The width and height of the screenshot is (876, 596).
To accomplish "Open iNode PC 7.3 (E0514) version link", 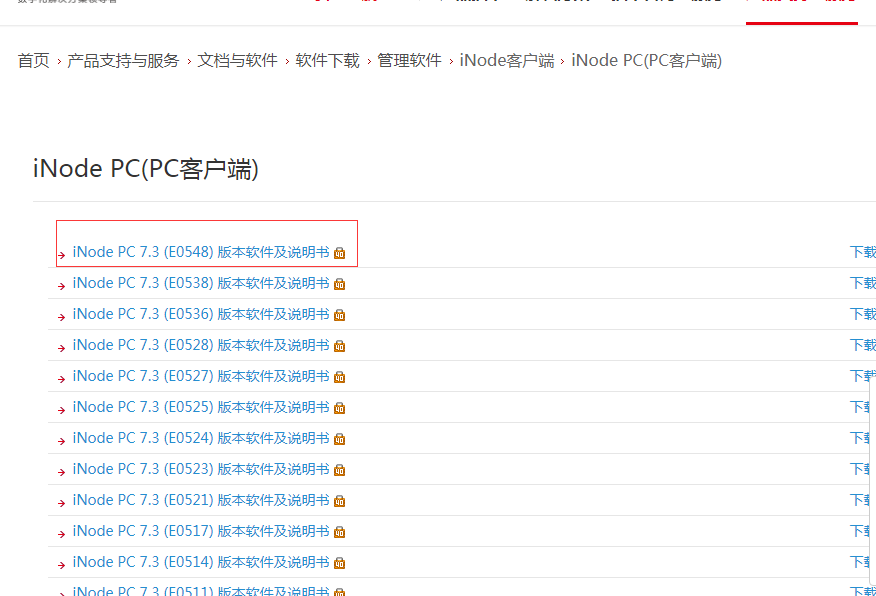I will (x=201, y=562).
